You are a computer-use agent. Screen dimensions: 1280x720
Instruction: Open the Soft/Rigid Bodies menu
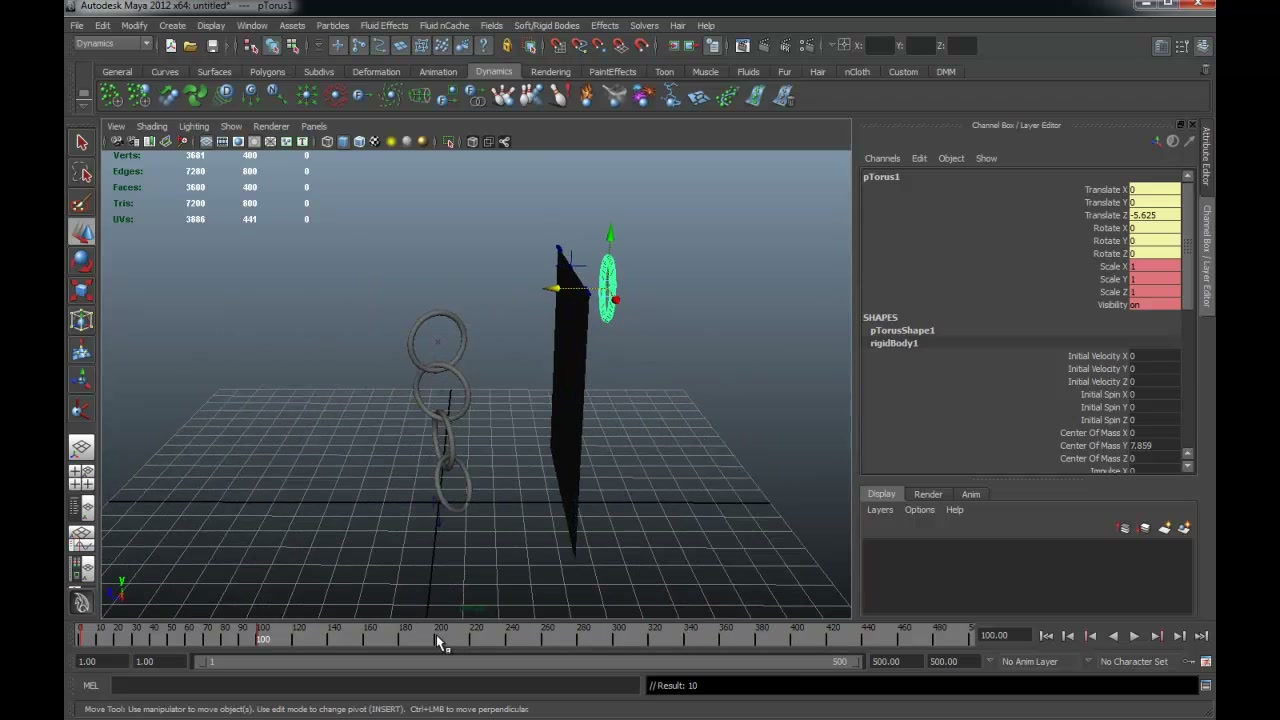tap(547, 25)
